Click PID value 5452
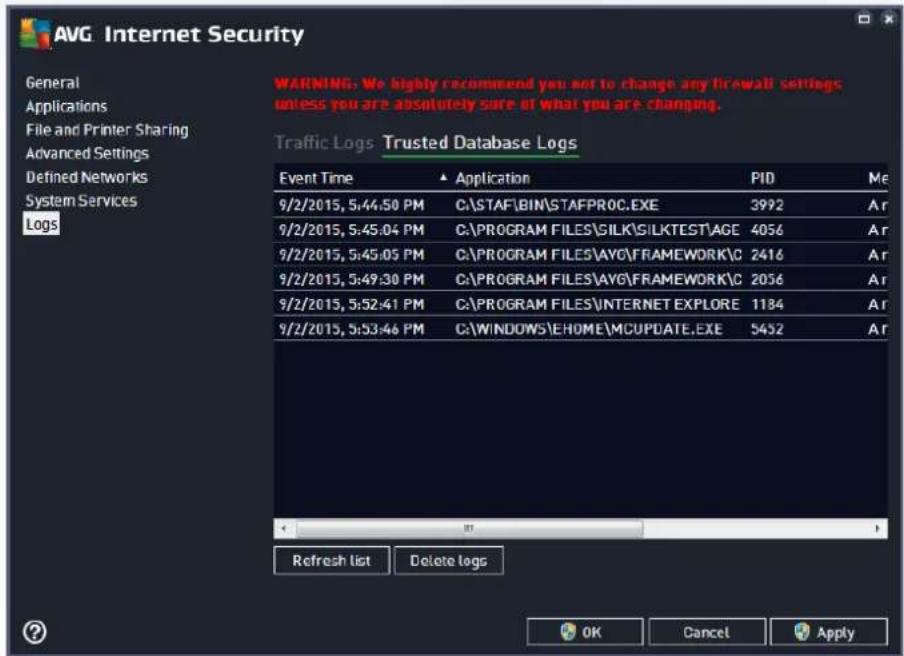Image resolution: width=904 pixels, height=656 pixels. 767,329
